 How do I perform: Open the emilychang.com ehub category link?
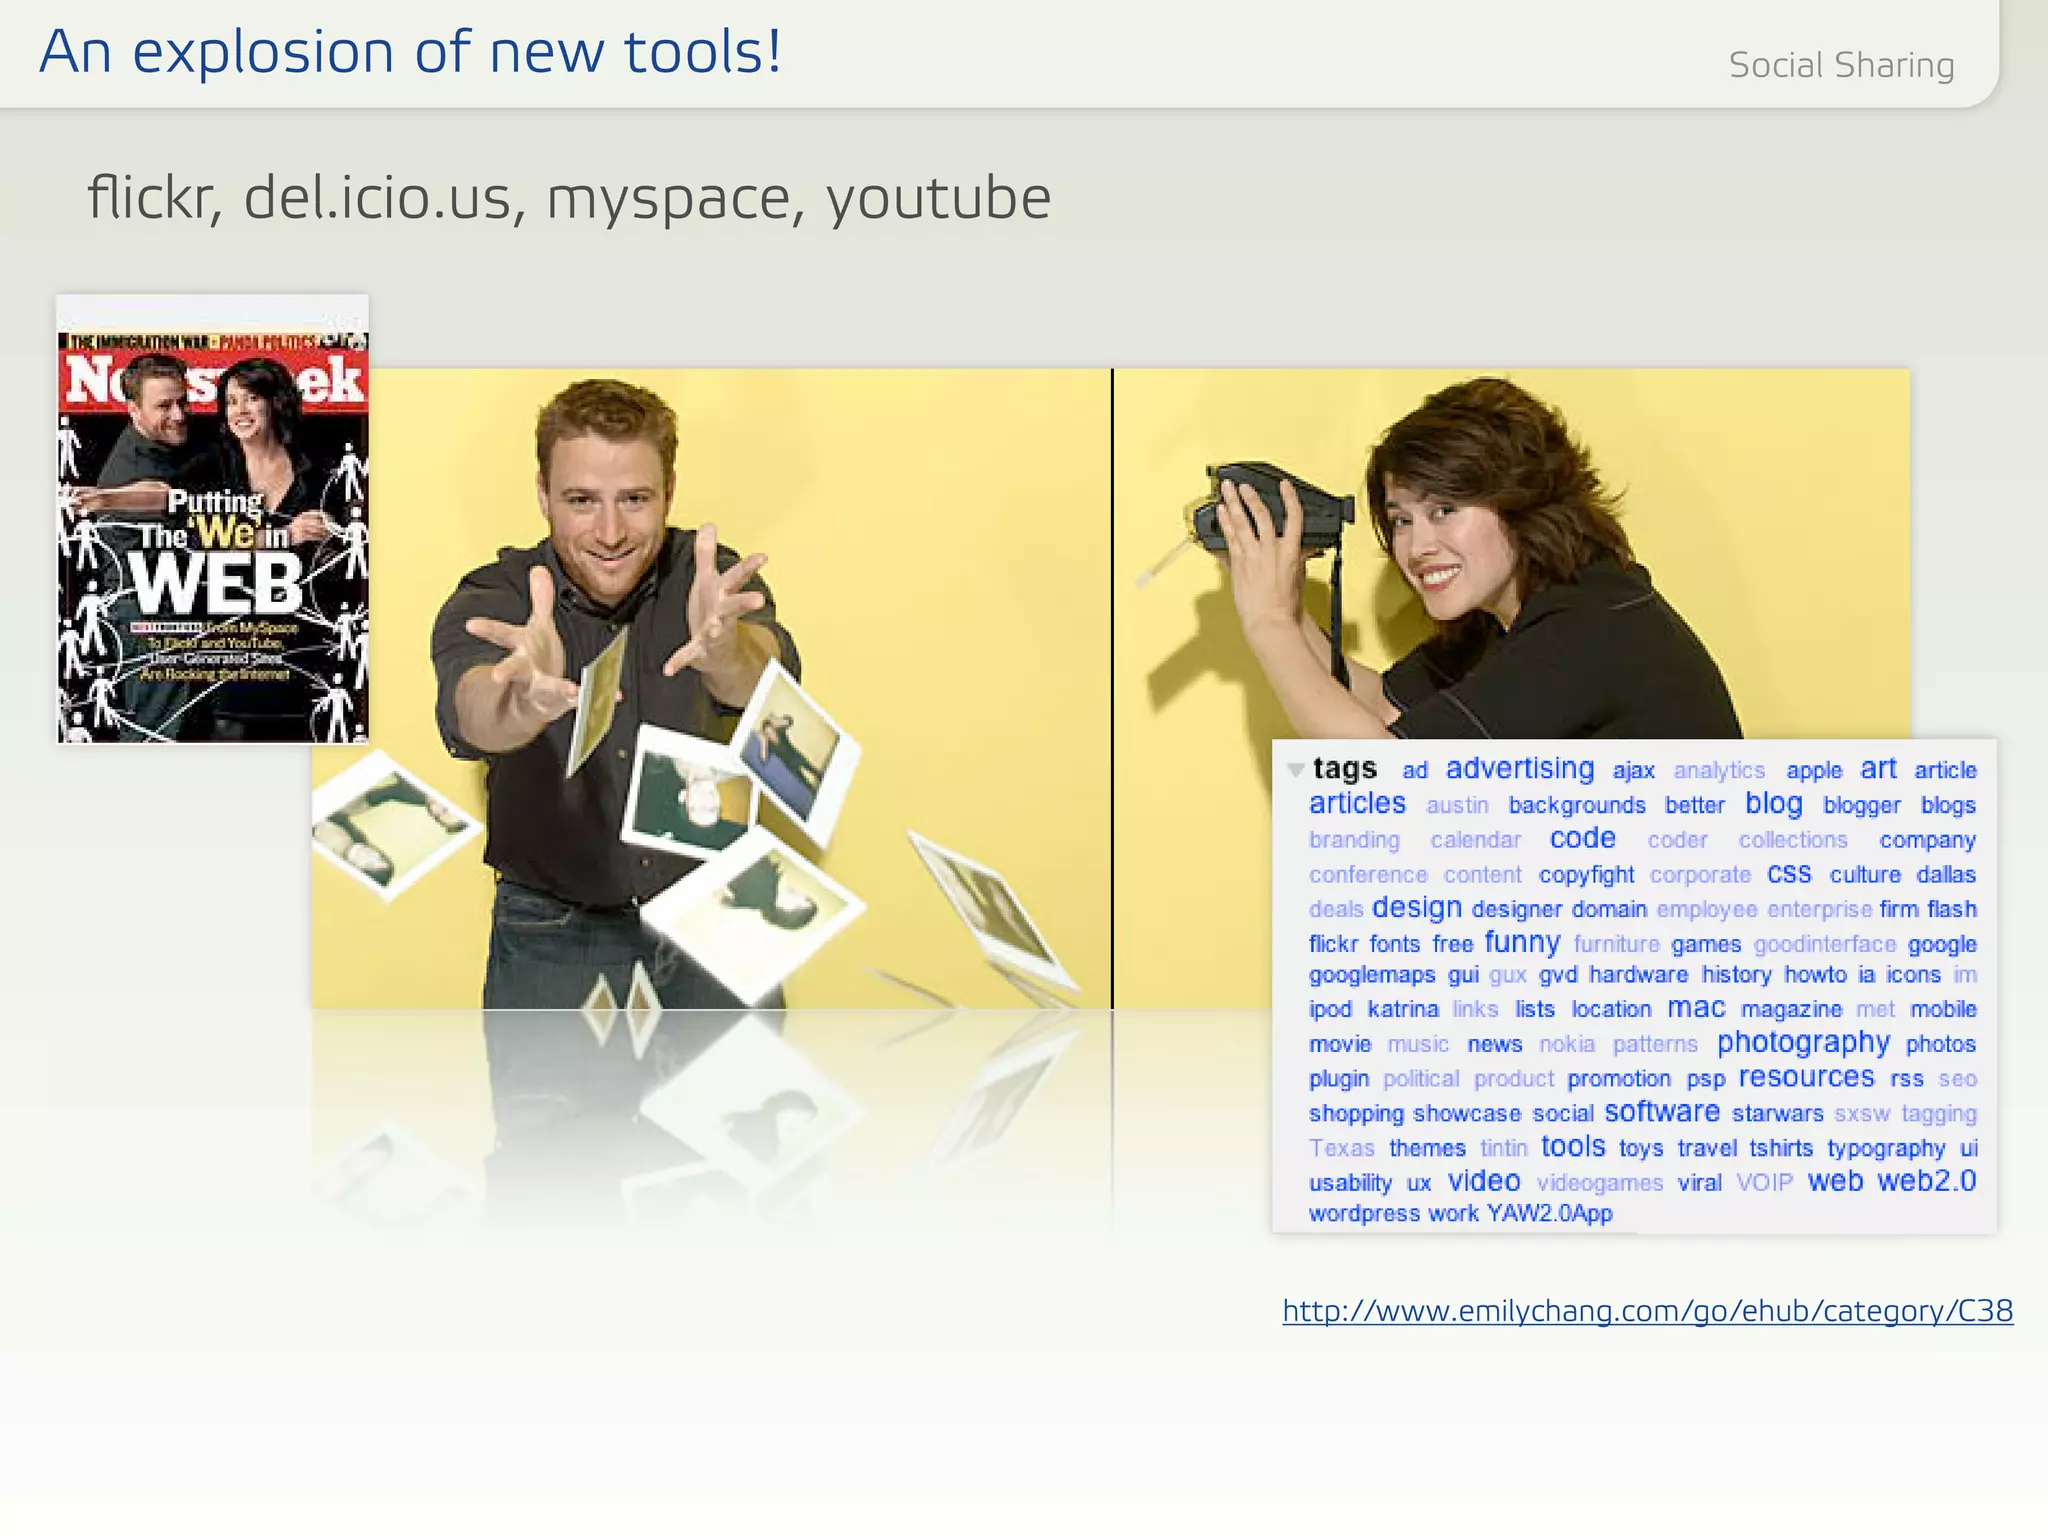(x=1647, y=1311)
